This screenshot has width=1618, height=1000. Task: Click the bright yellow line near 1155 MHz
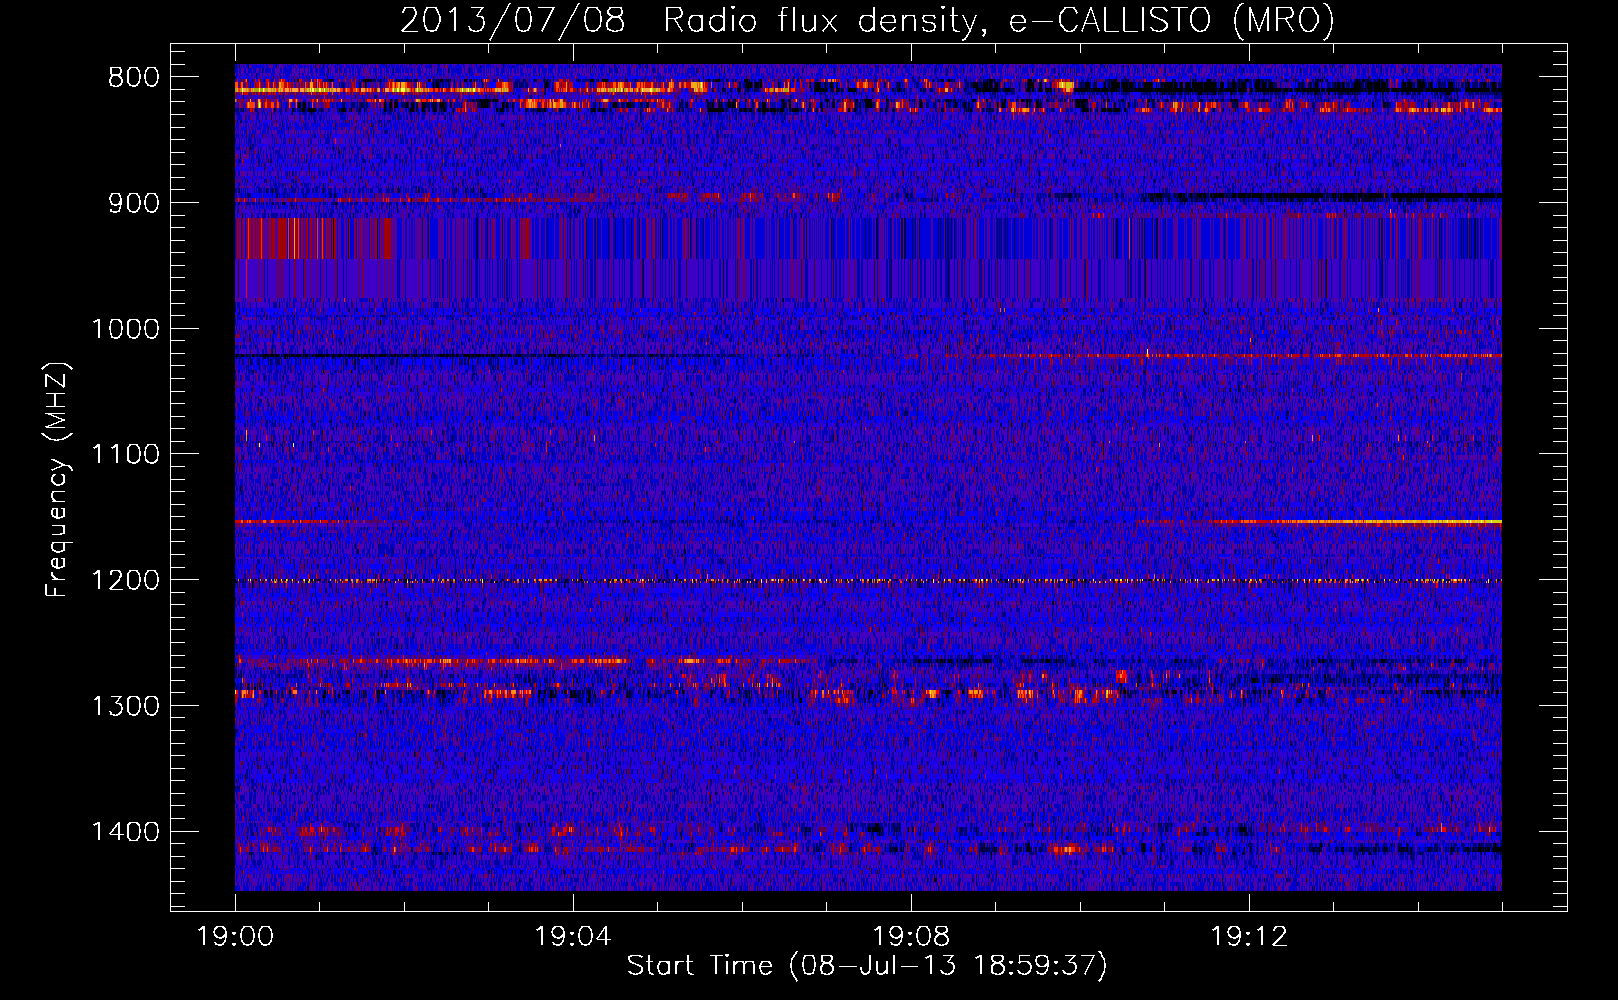pyautogui.click(x=1356, y=522)
